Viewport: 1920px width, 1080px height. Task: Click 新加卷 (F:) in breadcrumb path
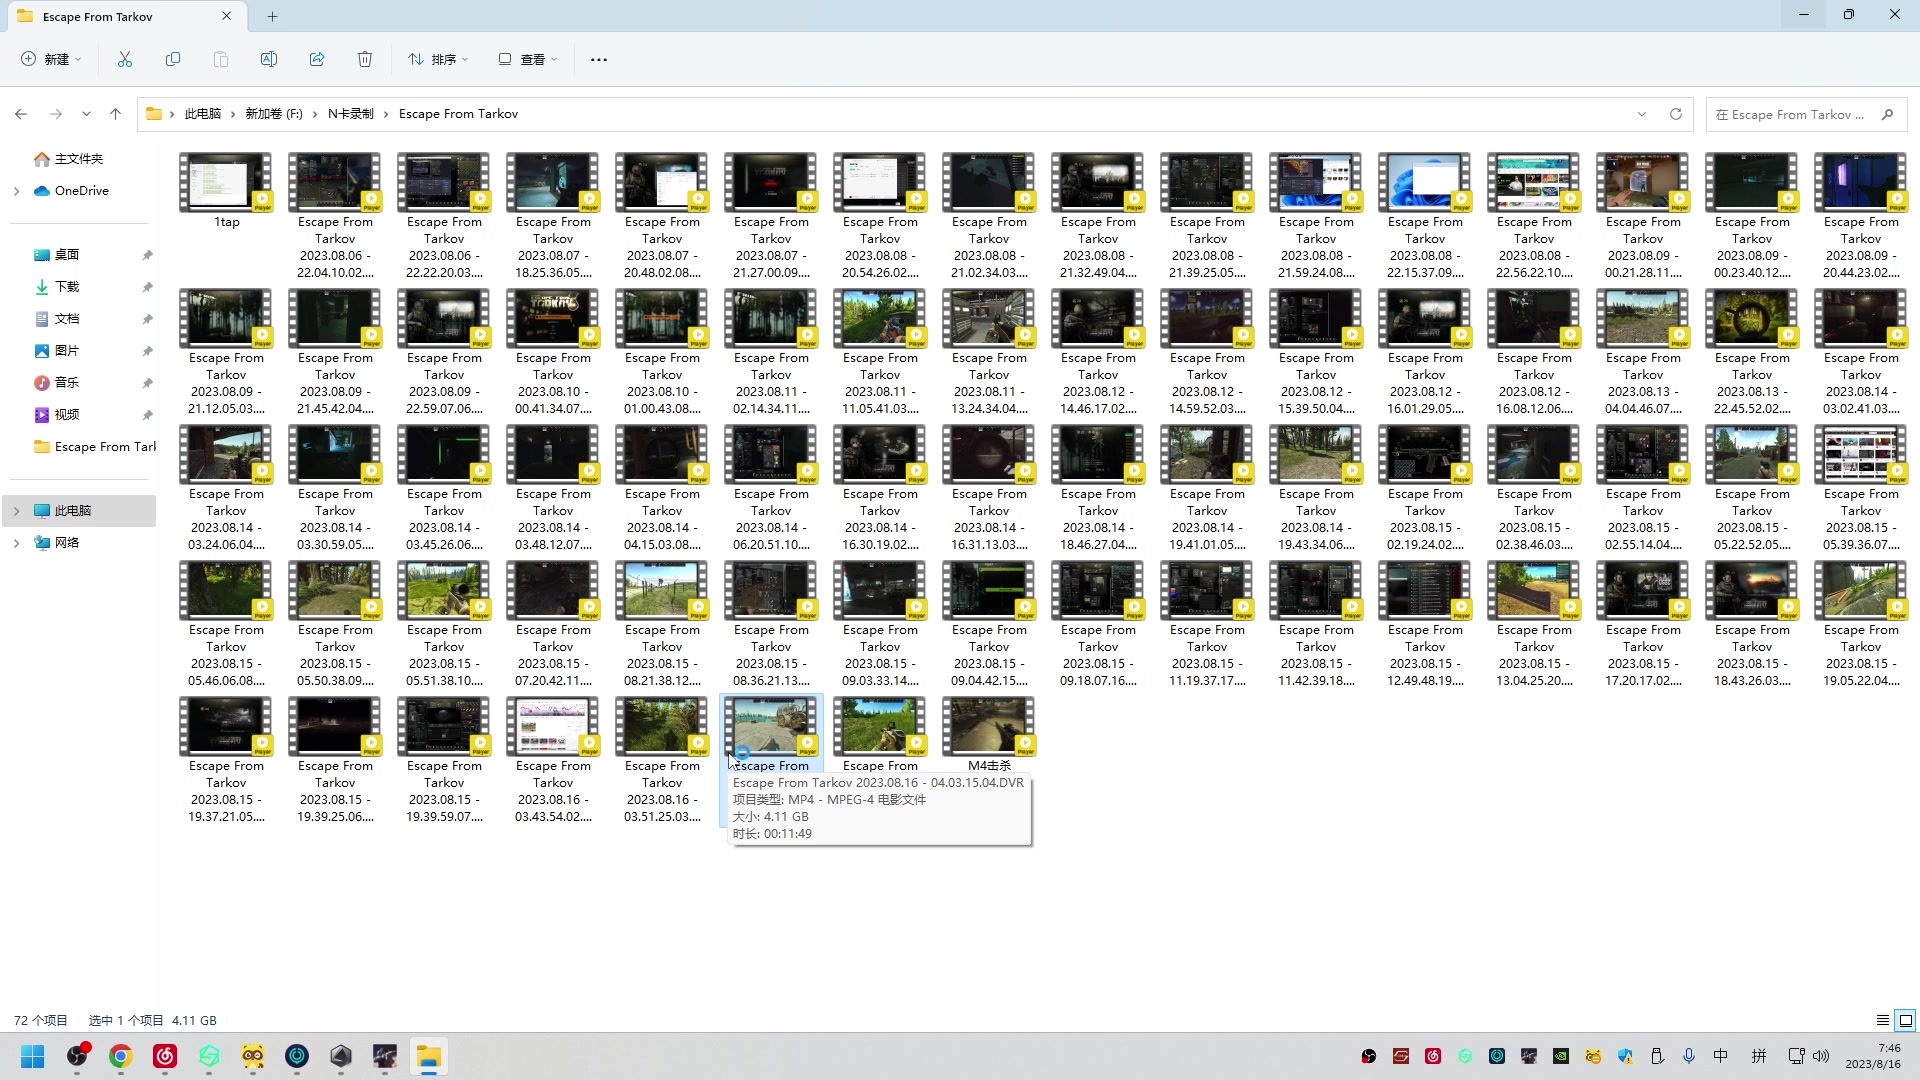pos(274,114)
